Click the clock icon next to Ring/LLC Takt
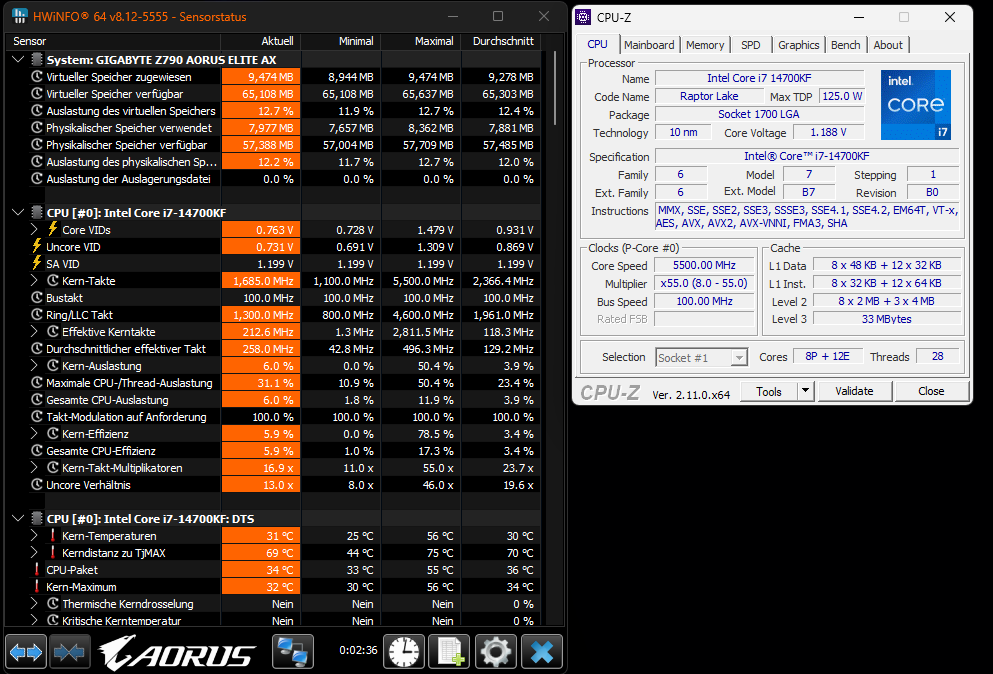This screenshot has width=993, height=674. [x=37, y=314]
